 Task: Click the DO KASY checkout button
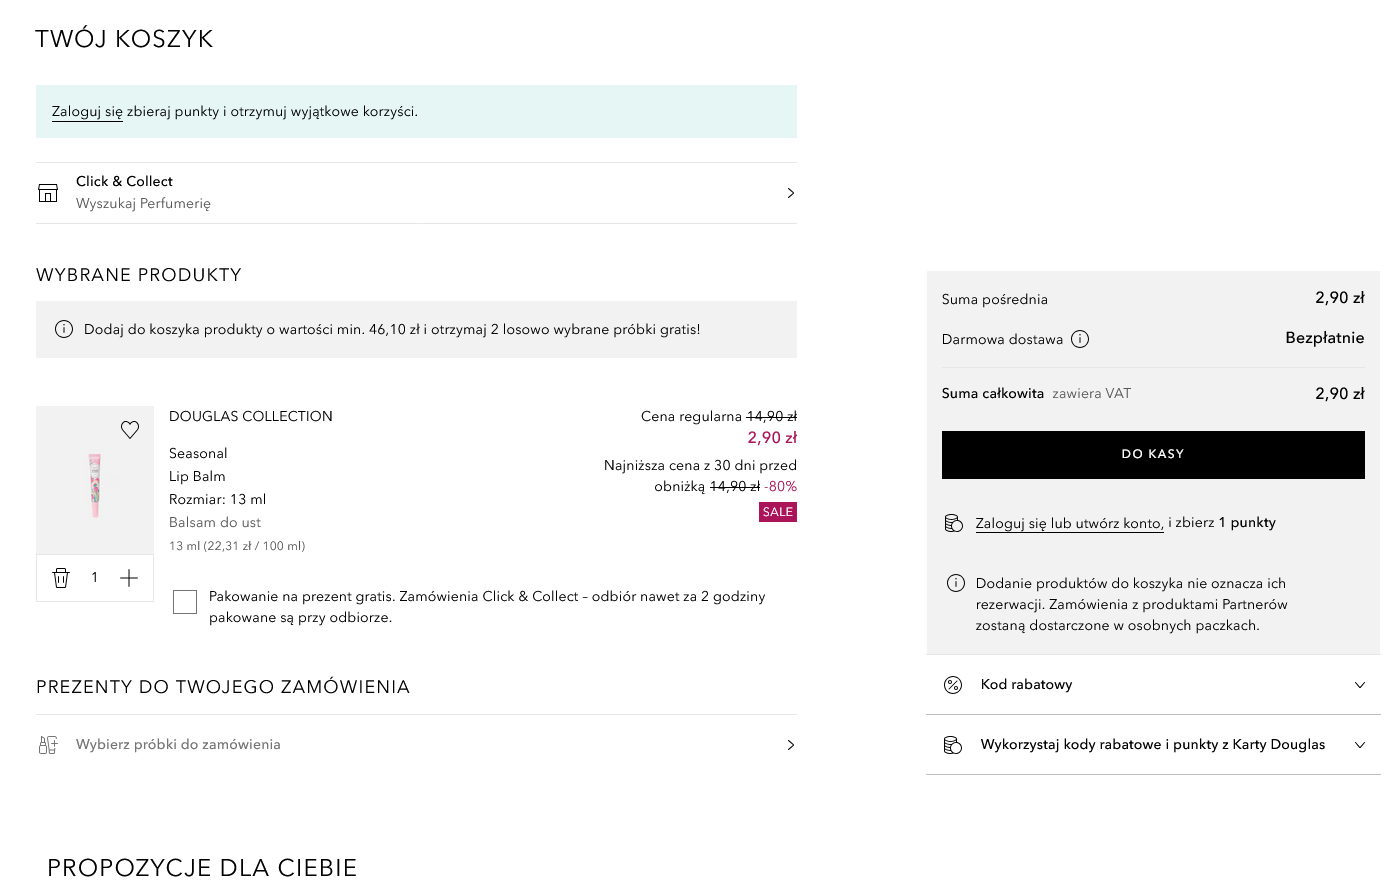(1153, 455)
